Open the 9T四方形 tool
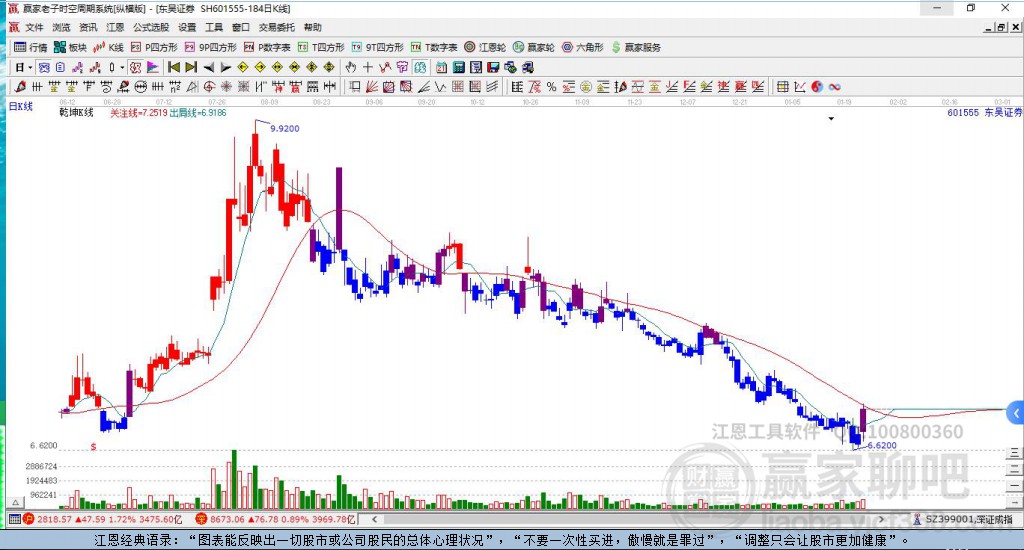Screen dimensions: 1024x550 (377, 47)
